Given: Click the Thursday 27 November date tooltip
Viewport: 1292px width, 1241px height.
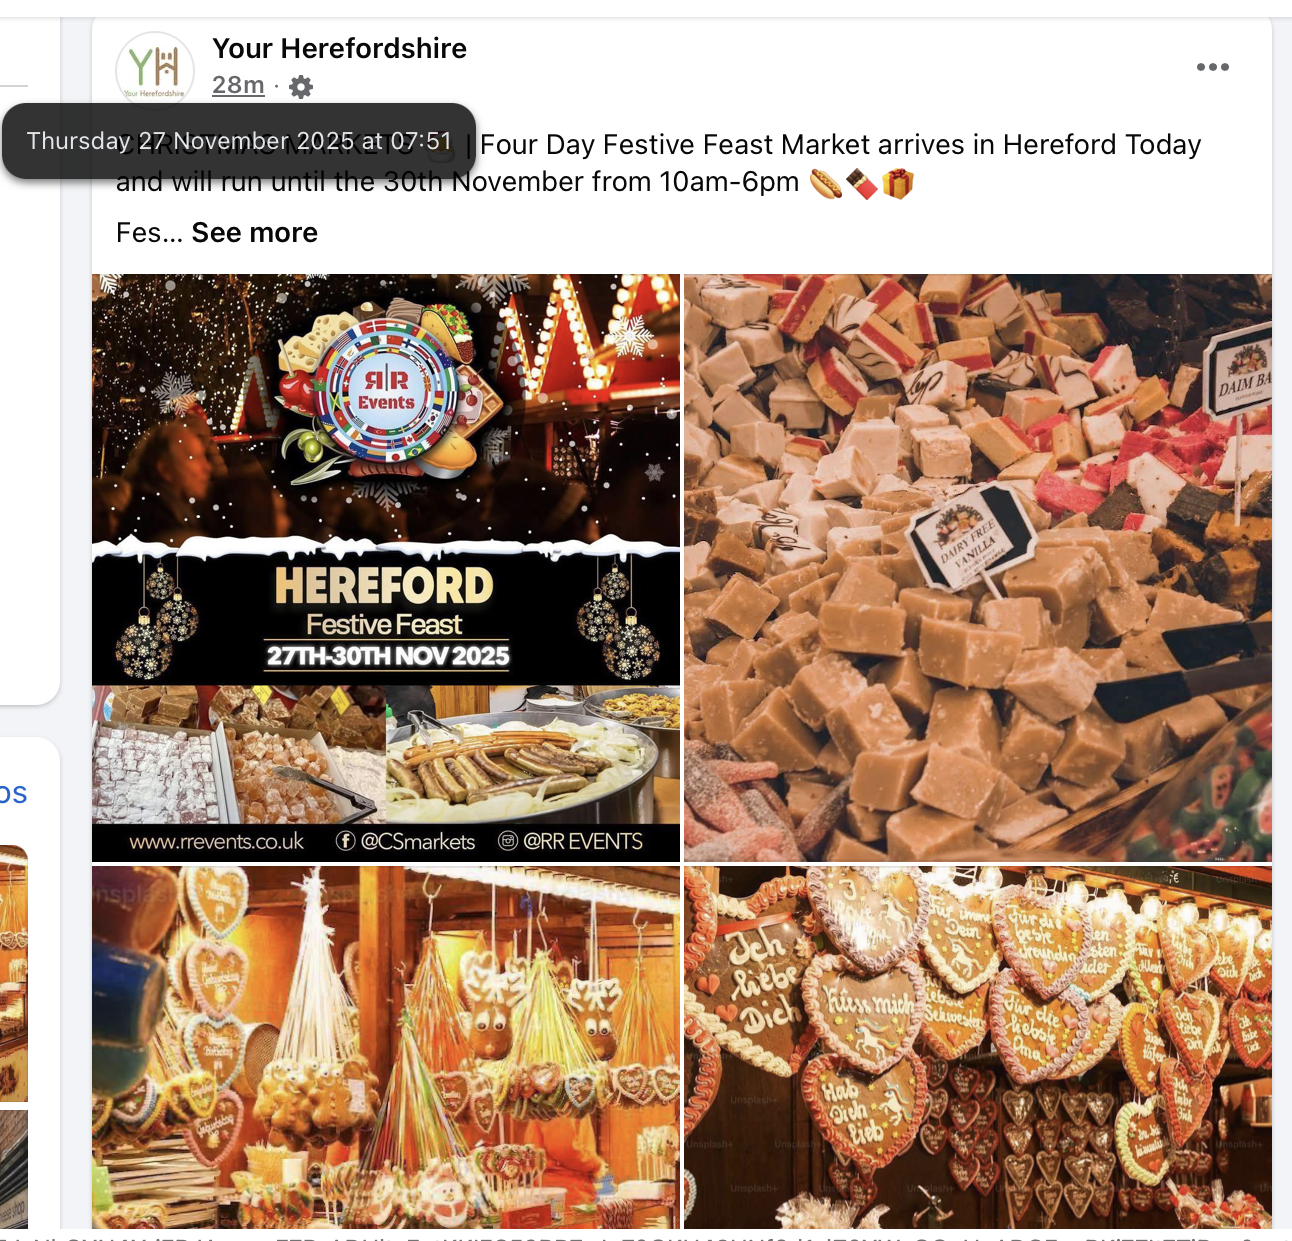Looking at the screenshot, I should click(239, 141).
